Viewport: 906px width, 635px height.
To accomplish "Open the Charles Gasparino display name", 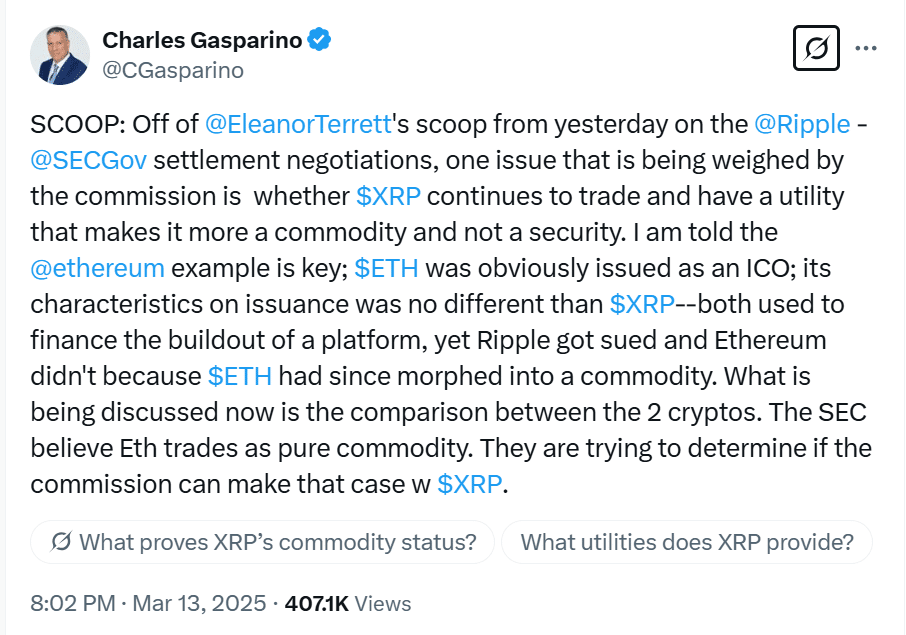I will (202, 40).
